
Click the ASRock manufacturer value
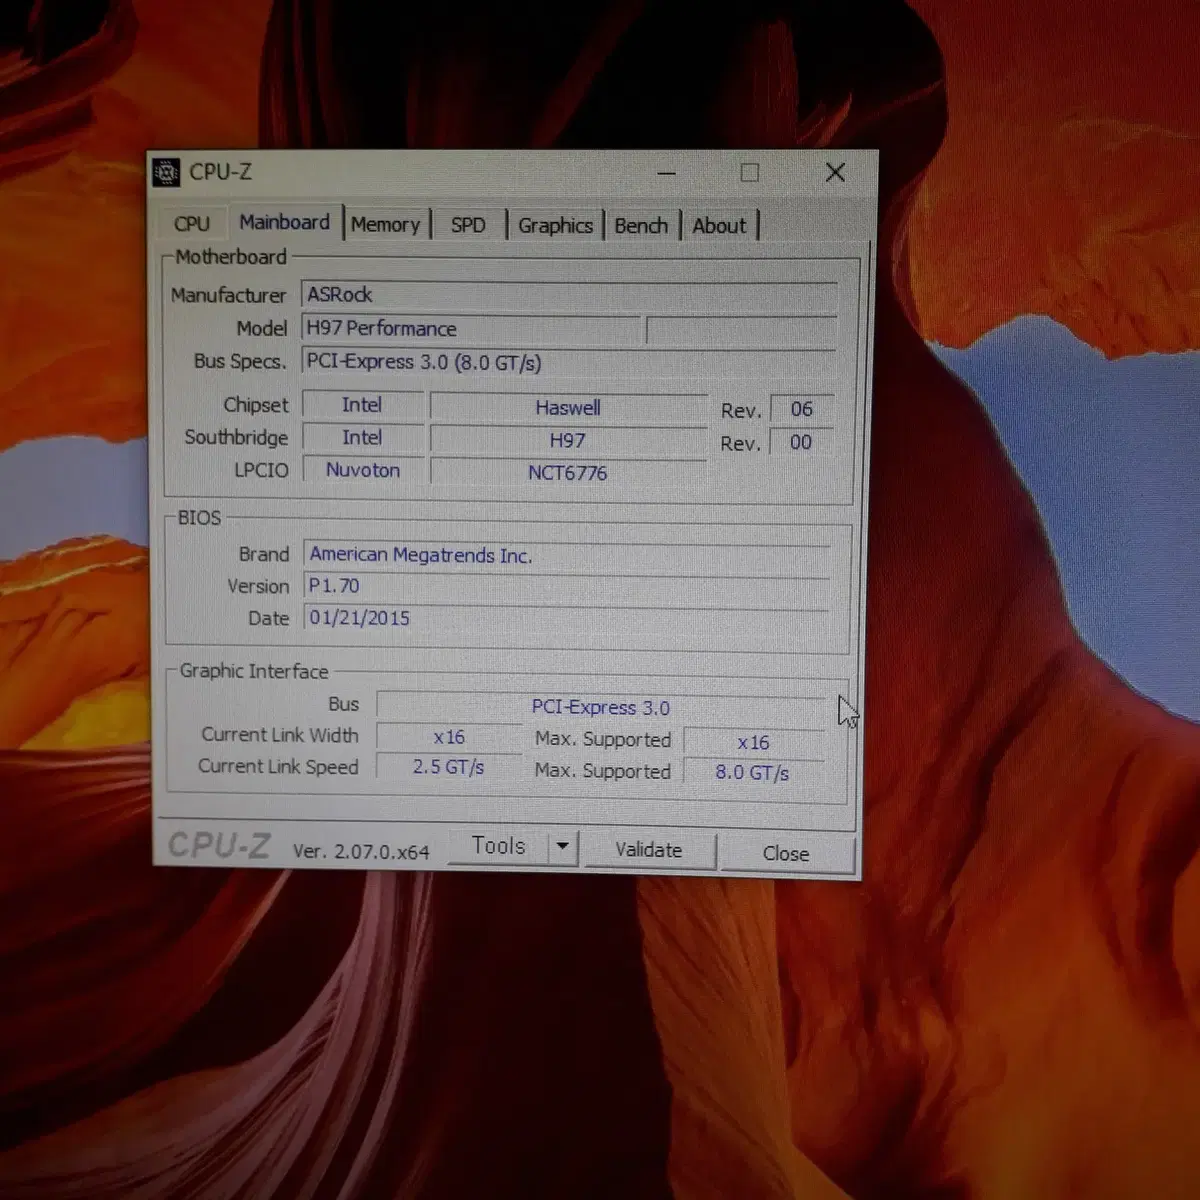[x=569, y=295]
